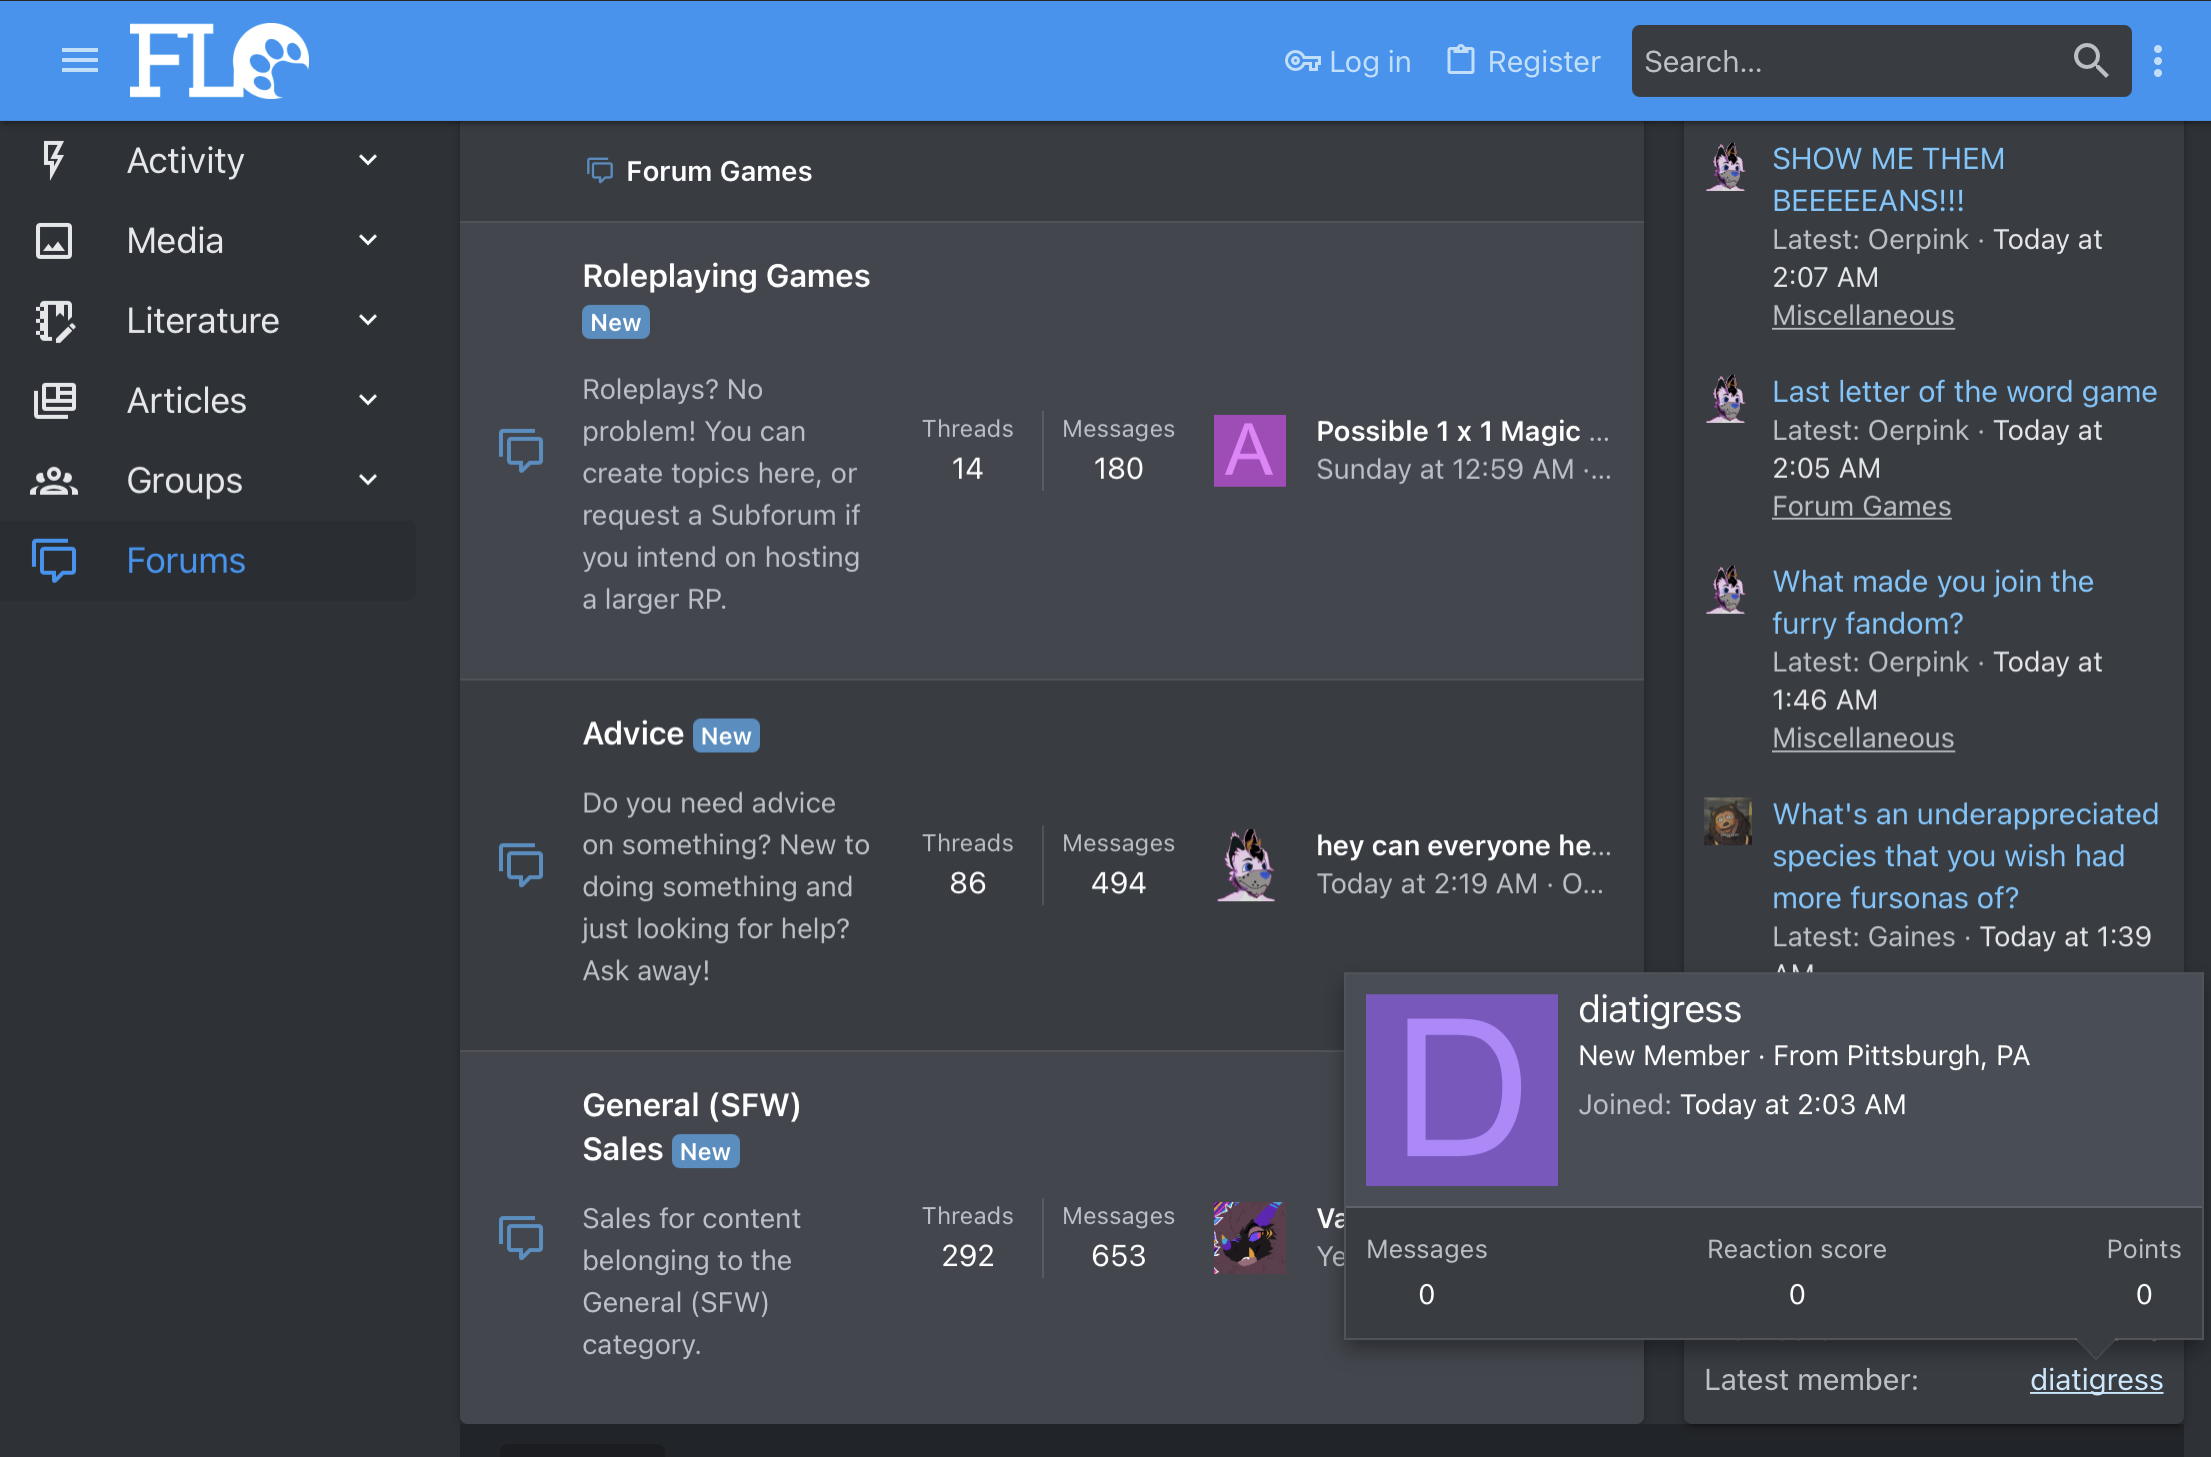Click the Advice forum node icon
Image resolution: width=2211 pixels, height=1457 pixels.
click(x=521, y=864)
